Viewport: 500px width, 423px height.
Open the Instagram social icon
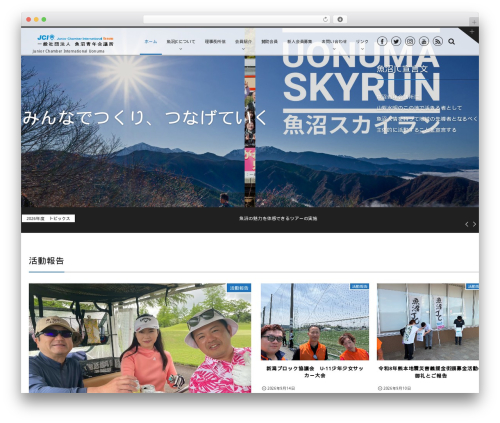click(x=410, y=41)
